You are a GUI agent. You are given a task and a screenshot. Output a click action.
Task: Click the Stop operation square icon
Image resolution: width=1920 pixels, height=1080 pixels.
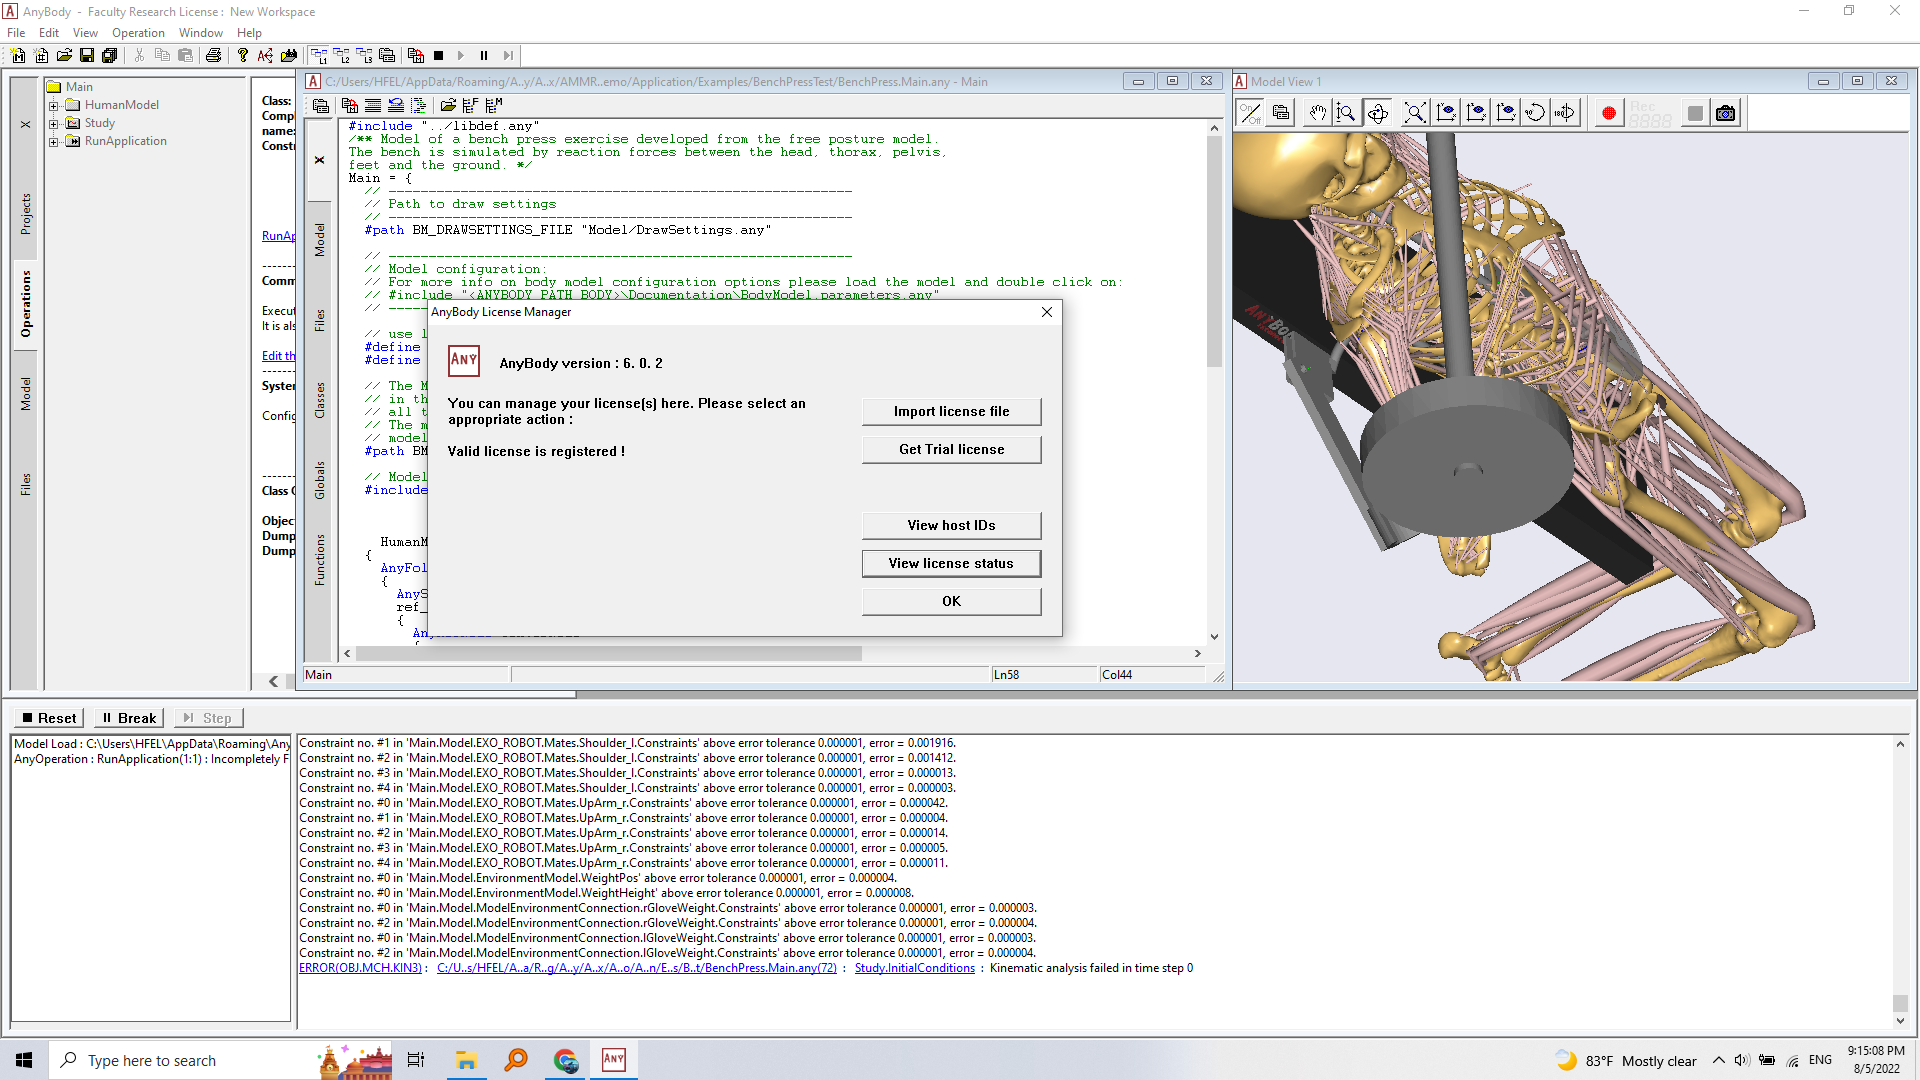(438, 56)
